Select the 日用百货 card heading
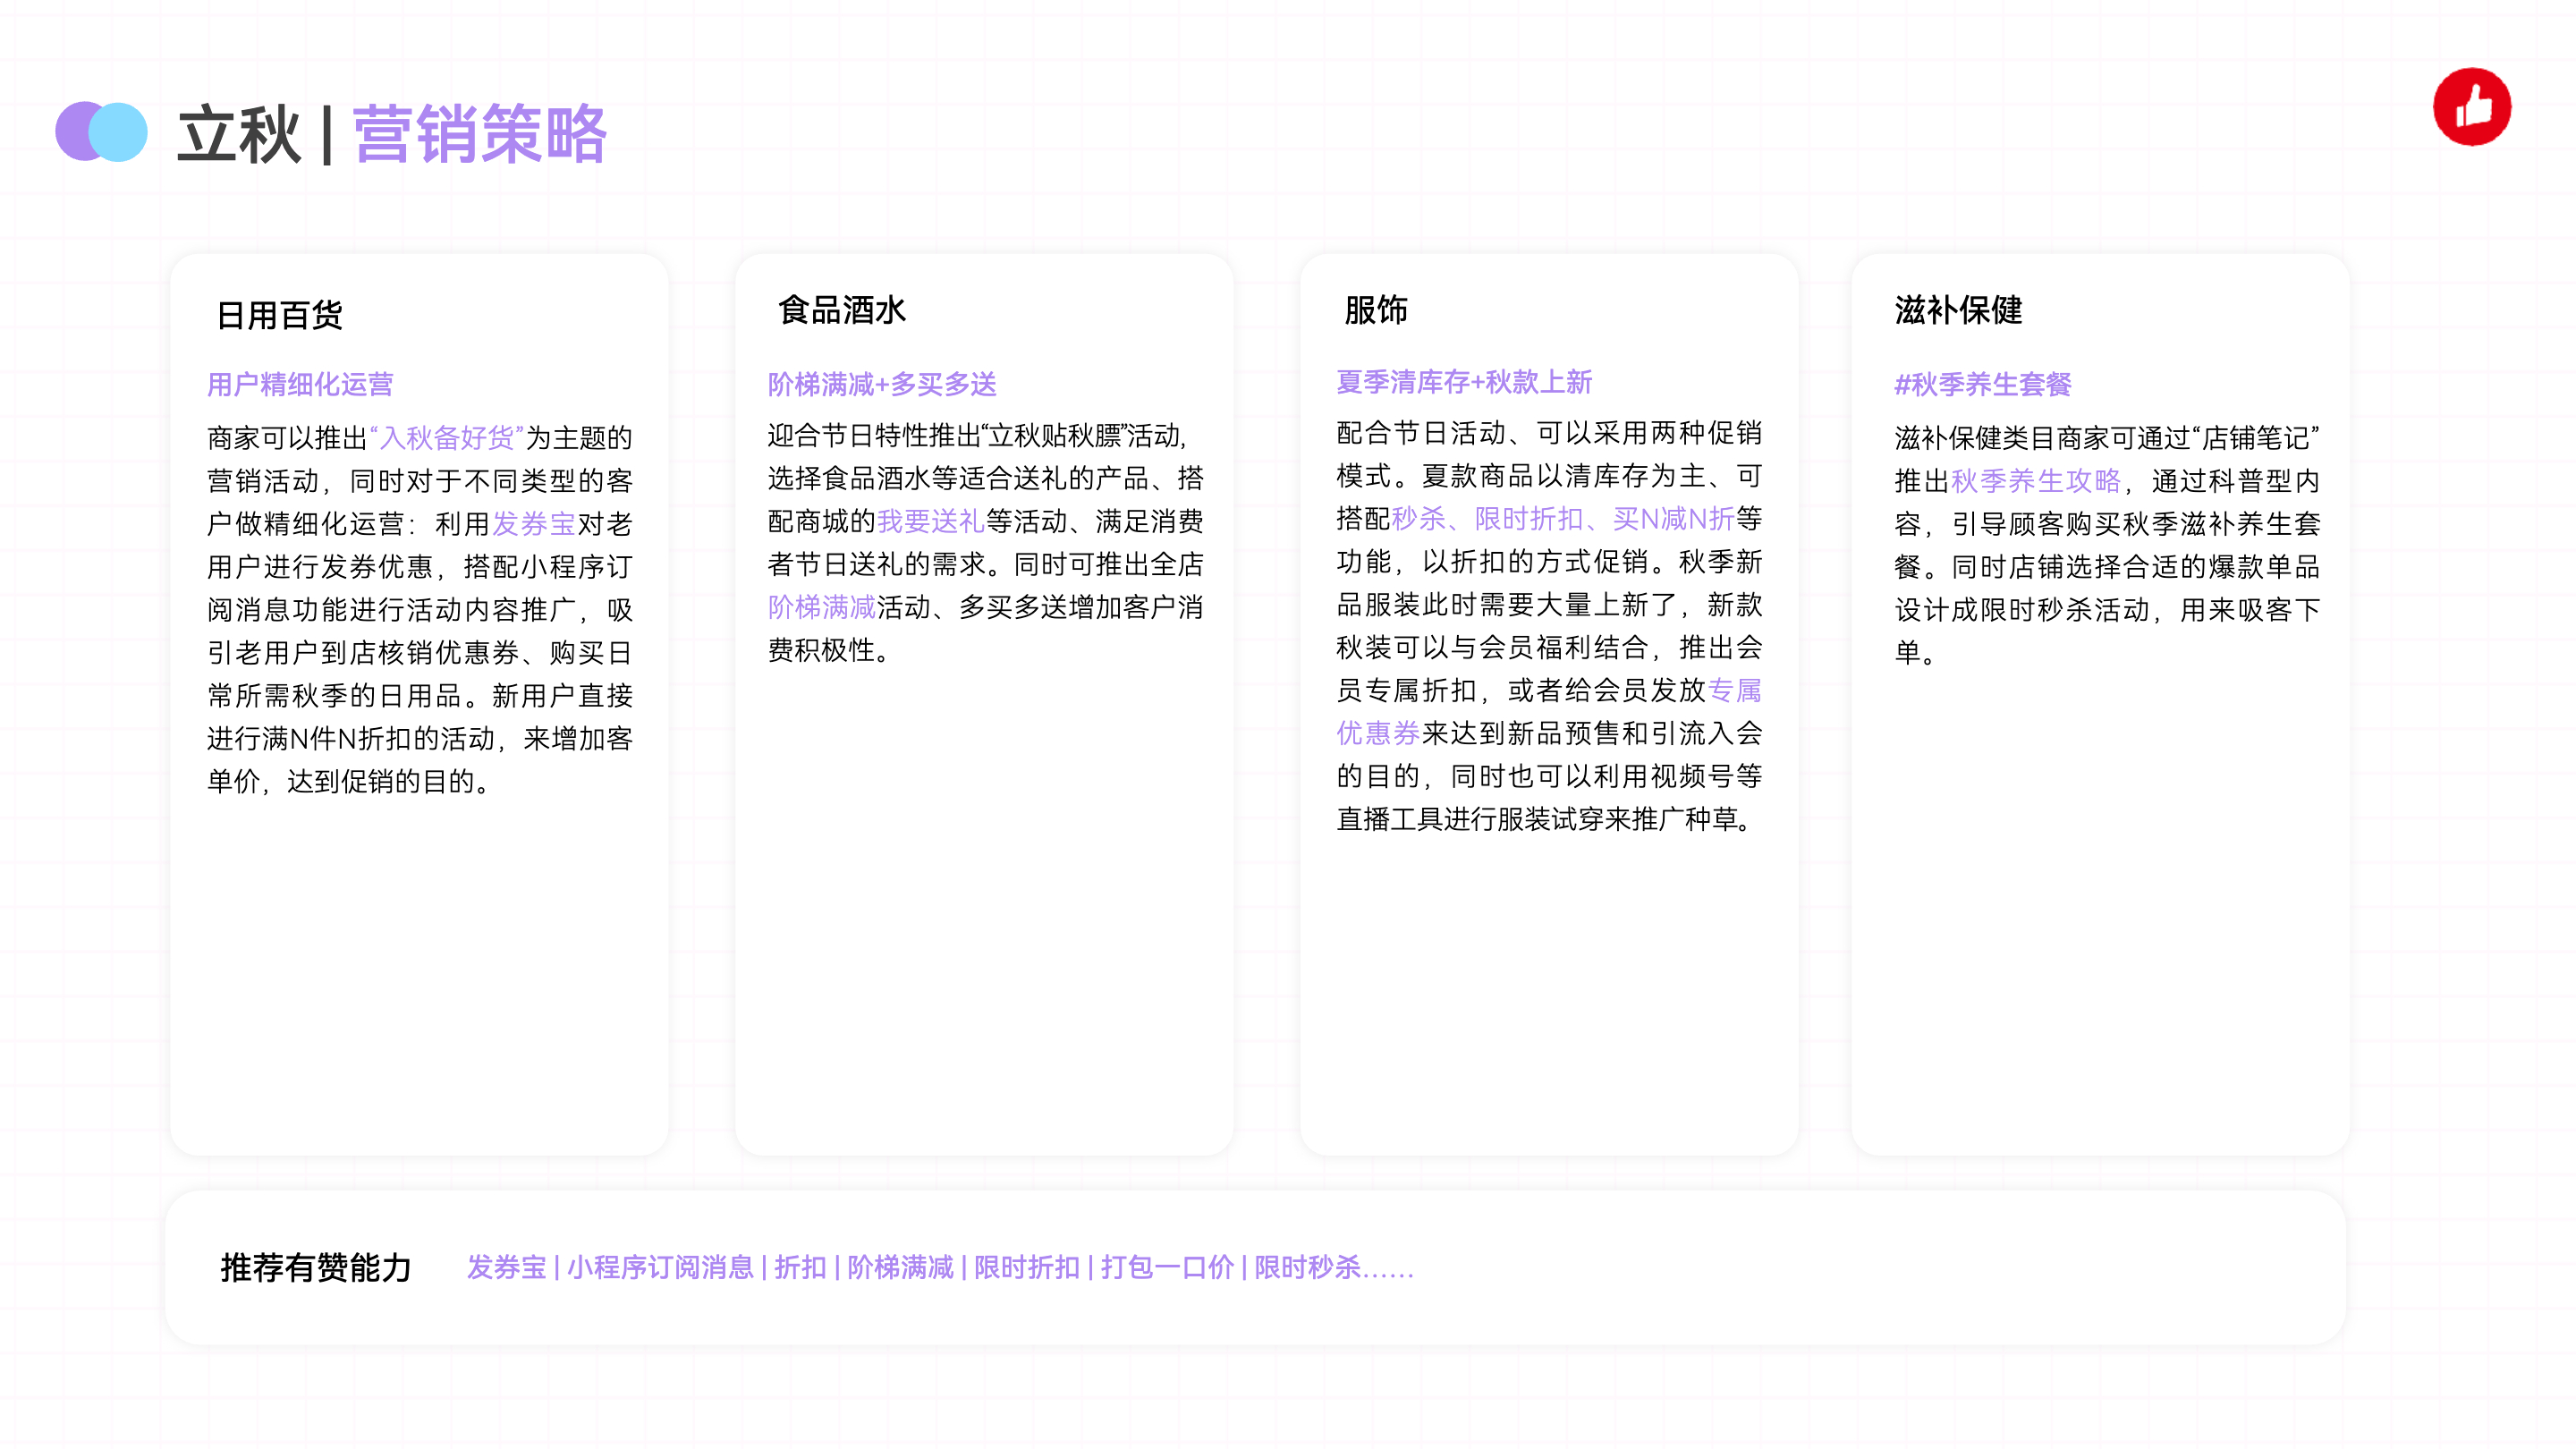The width and height of the screenshot is (2576, 1449). point(280,315)
